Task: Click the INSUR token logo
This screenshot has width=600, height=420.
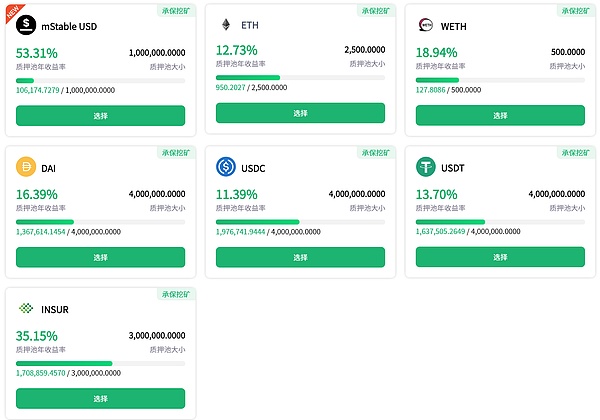Action: [27, 309]
